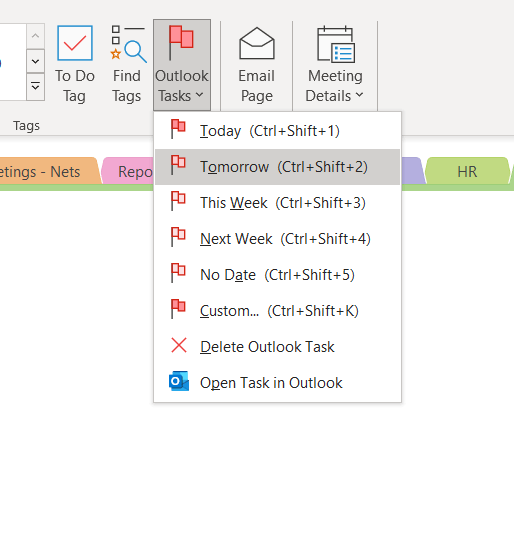Screen dimensions: 514x549
Task: Choose Tomorrow (Ctrl+Shift+2) from the menu
Action: coord(277,167)
